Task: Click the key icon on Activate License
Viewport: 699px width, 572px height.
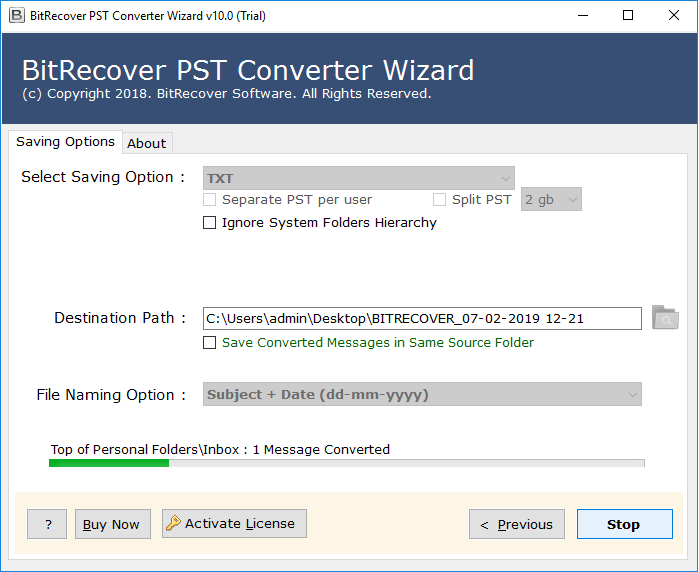Action: point(173,523)
